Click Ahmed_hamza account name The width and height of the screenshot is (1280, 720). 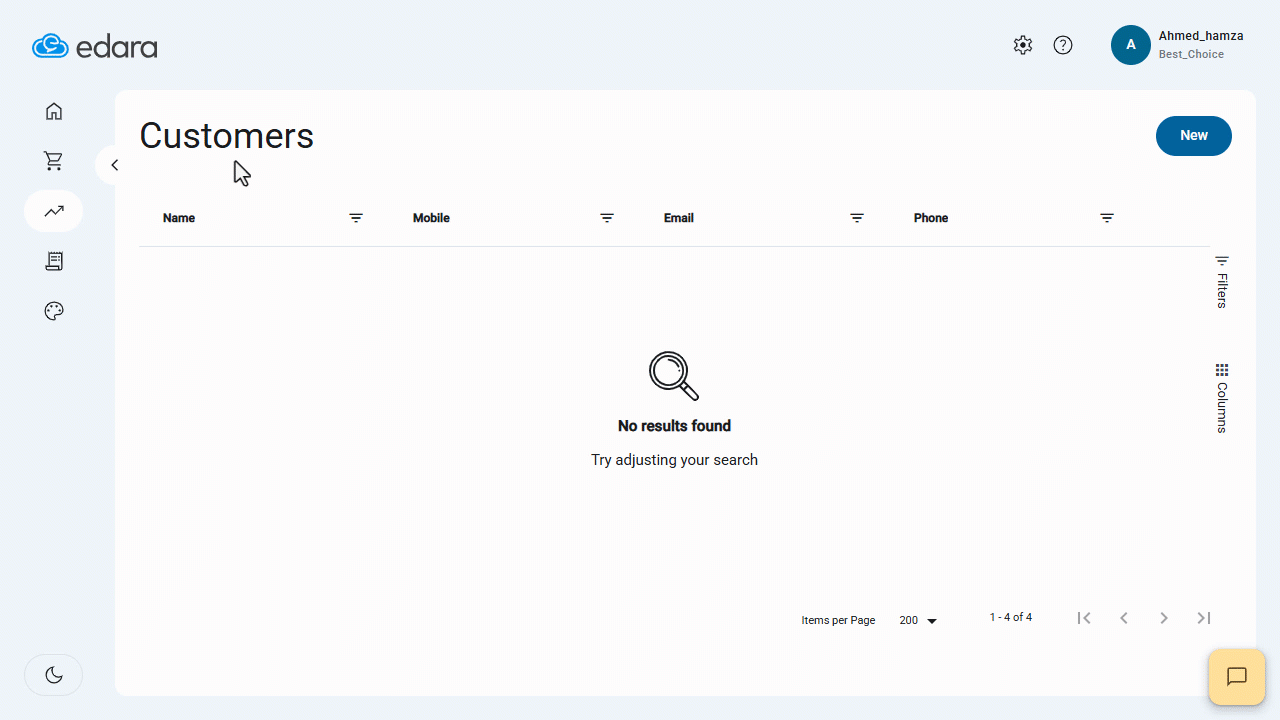pyautogui.click(x=1201, y=36)
